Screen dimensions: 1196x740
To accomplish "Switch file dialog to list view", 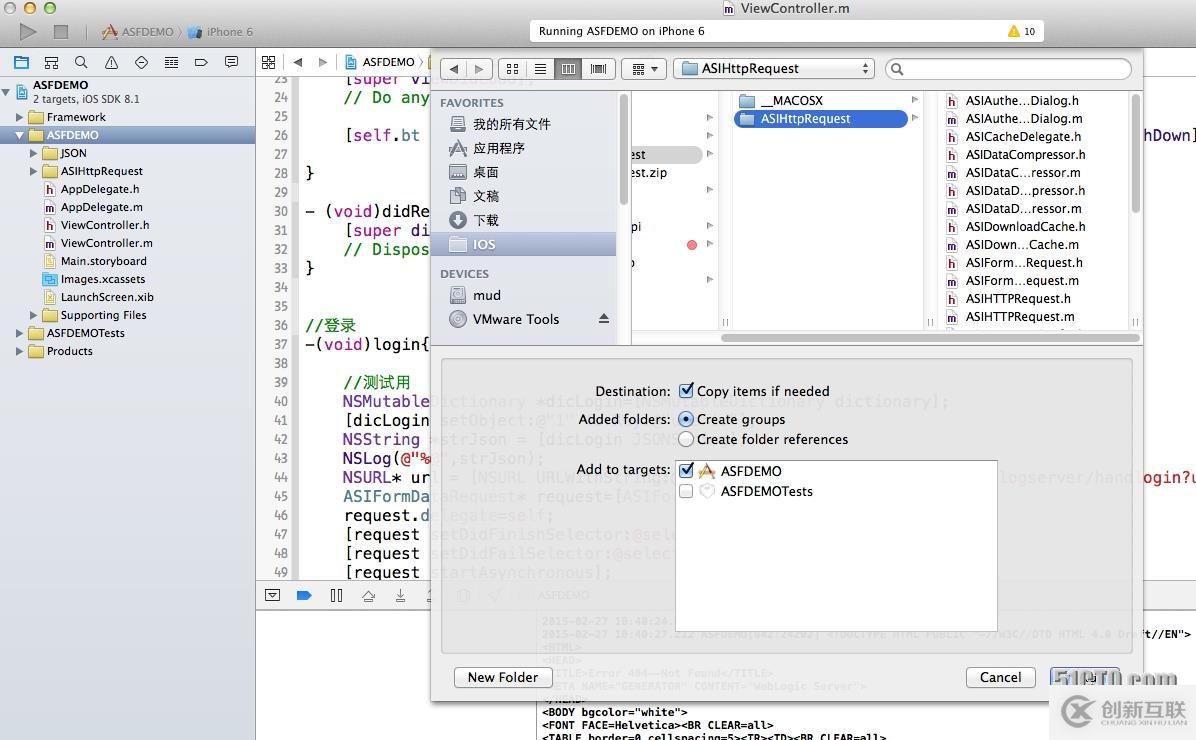I will pos(540,69).
